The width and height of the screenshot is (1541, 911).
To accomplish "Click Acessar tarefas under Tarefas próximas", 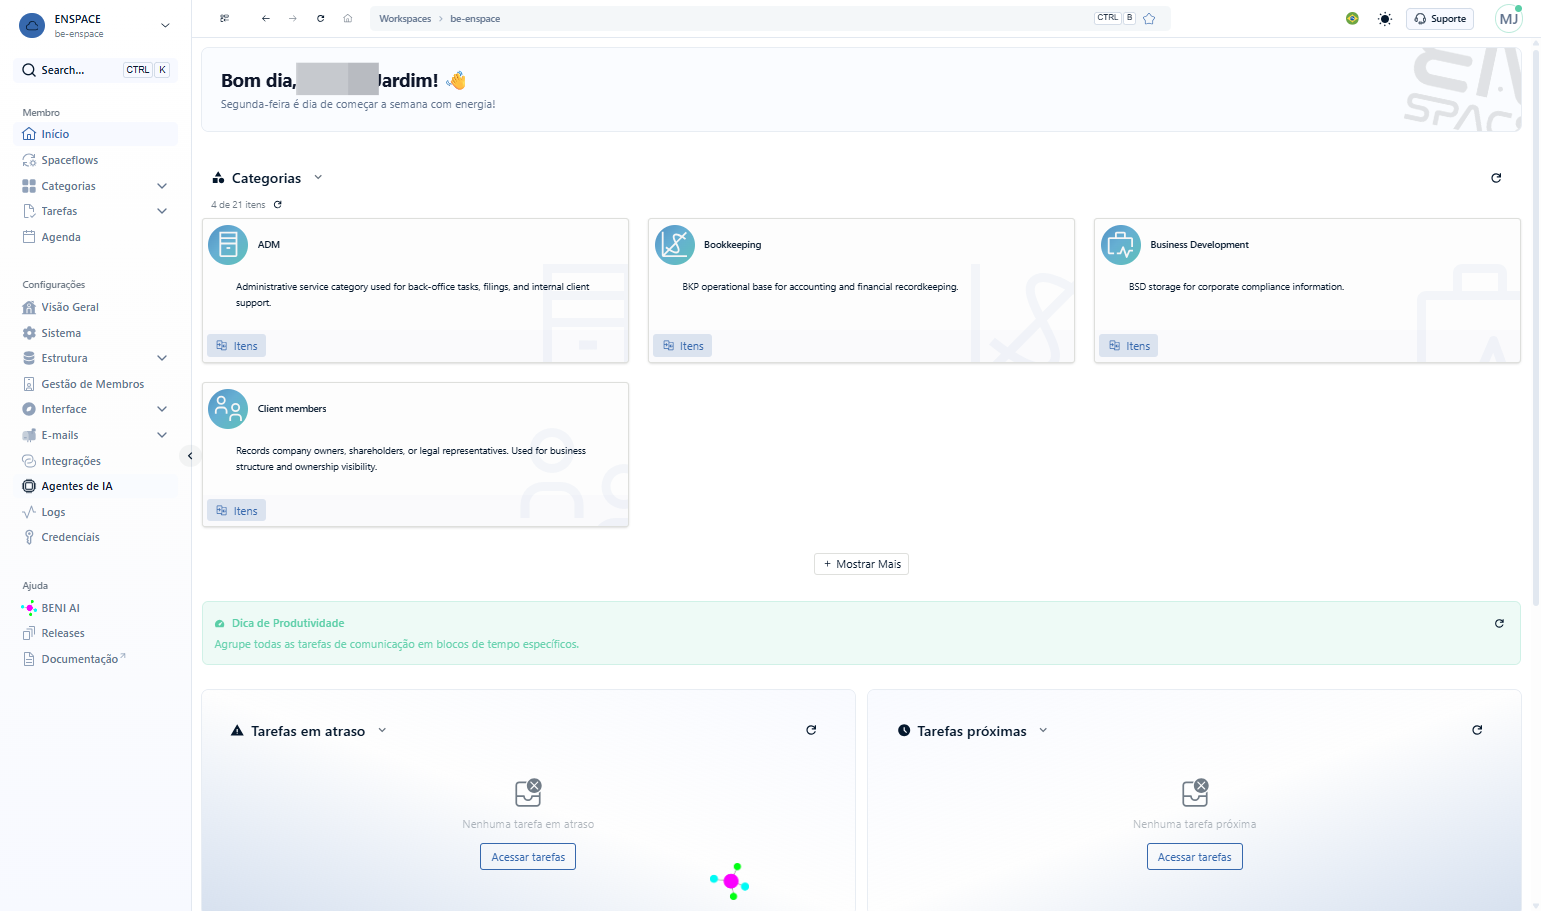I will [1194, 857].
